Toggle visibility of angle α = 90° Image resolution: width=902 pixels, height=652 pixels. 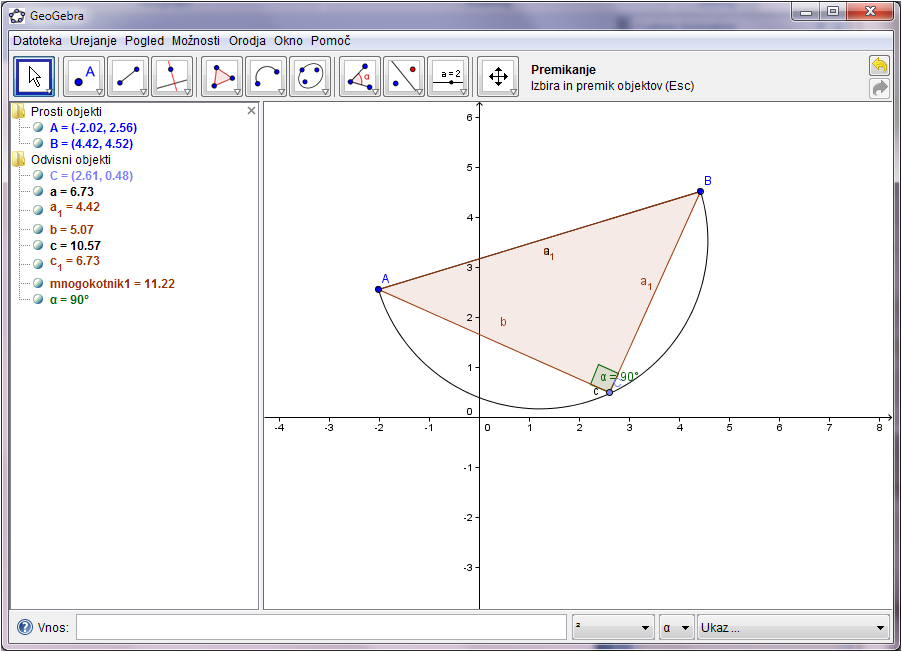coord(38,297)
